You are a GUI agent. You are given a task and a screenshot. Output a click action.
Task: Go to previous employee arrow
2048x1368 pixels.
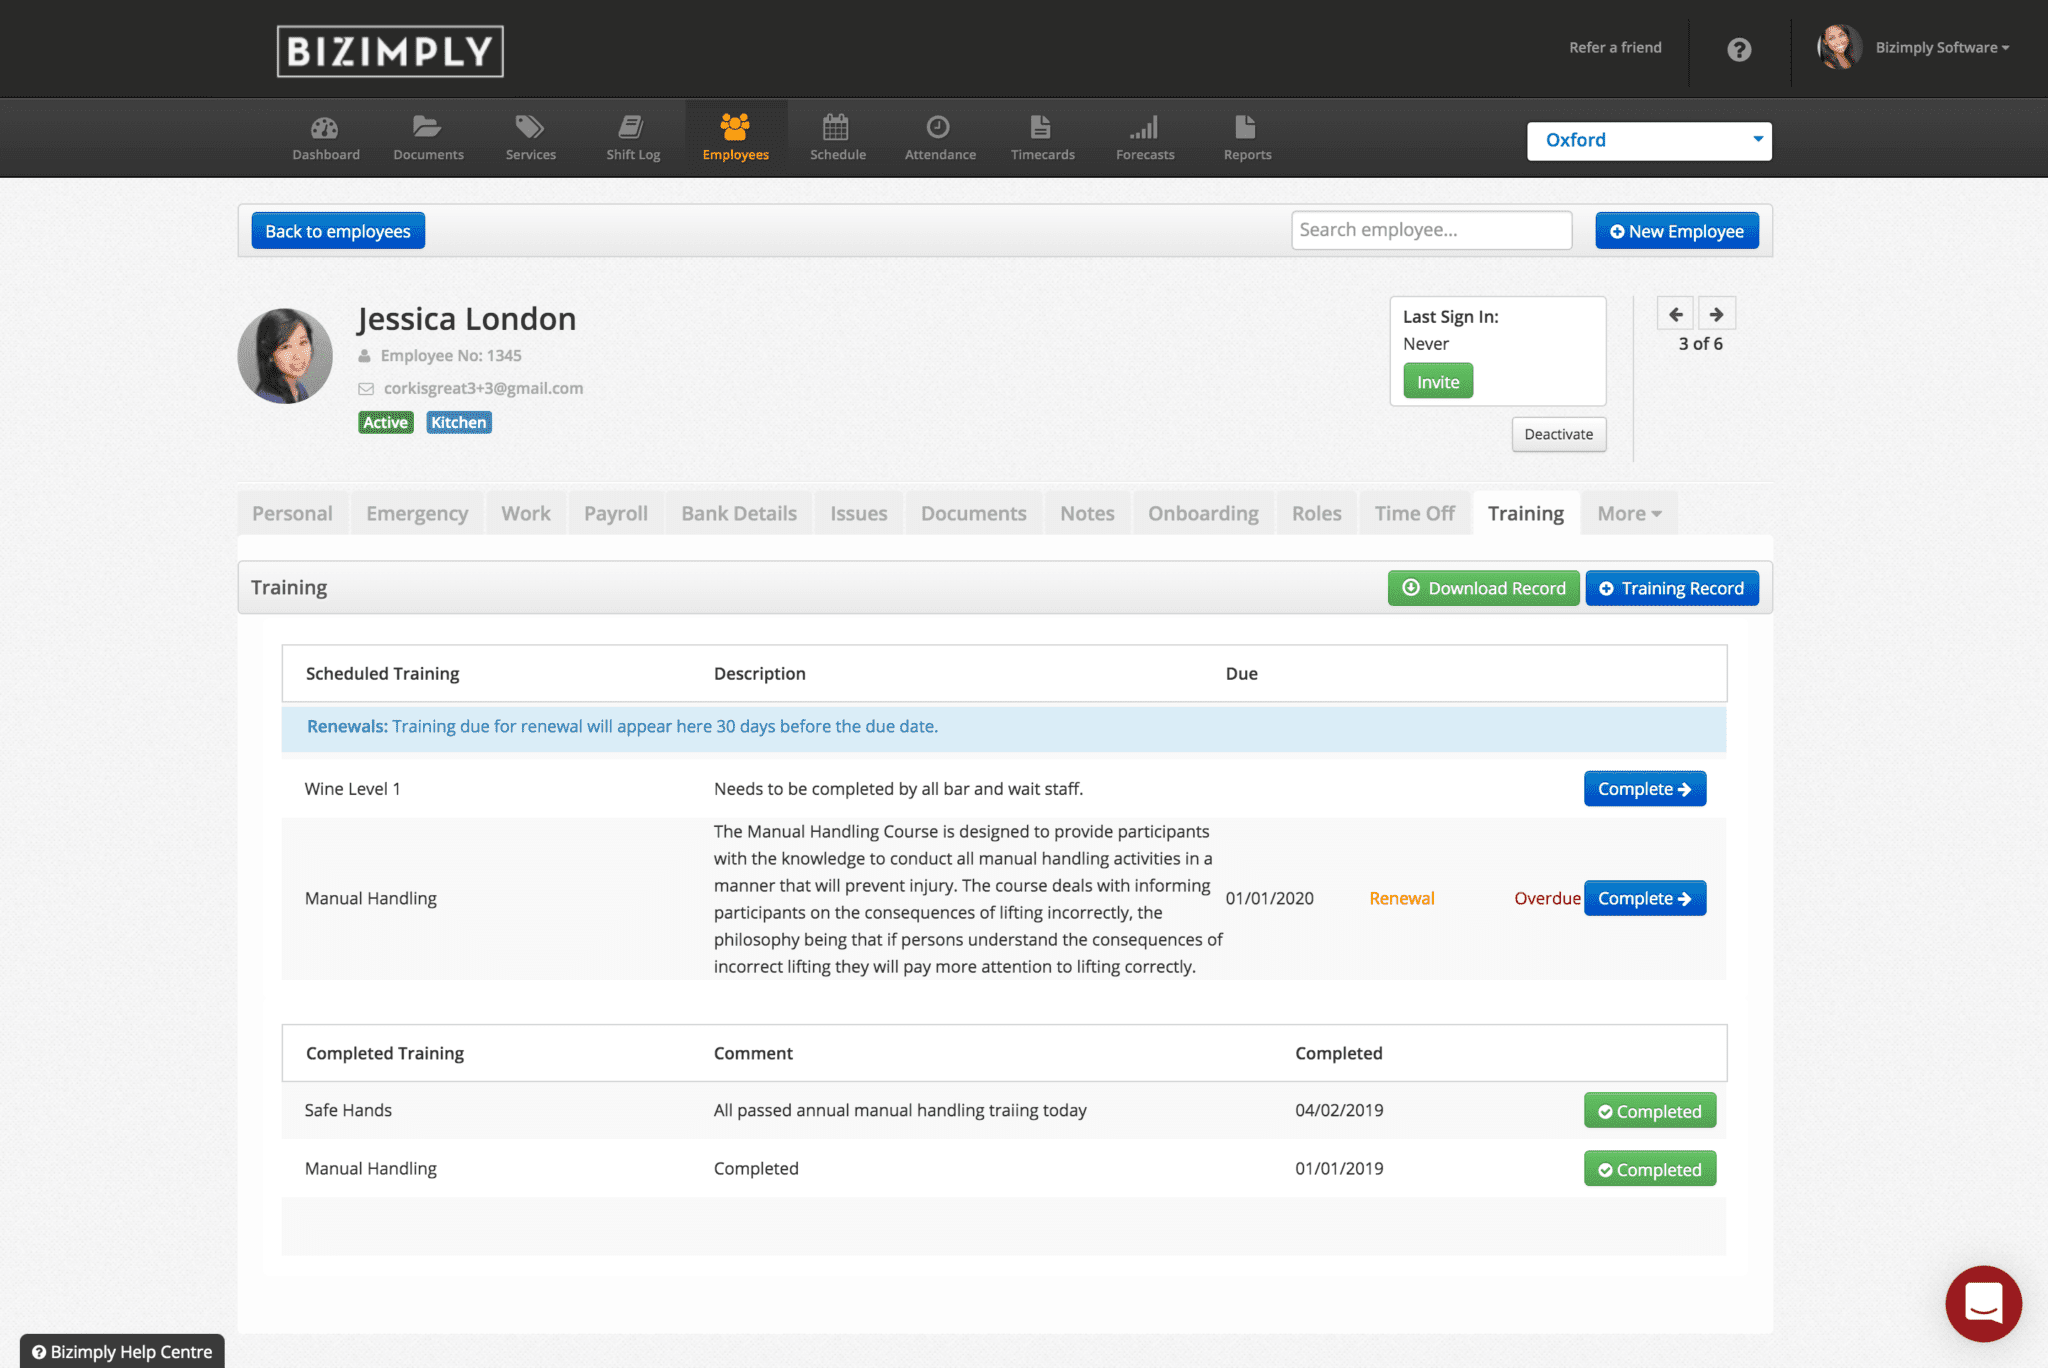1676,314
